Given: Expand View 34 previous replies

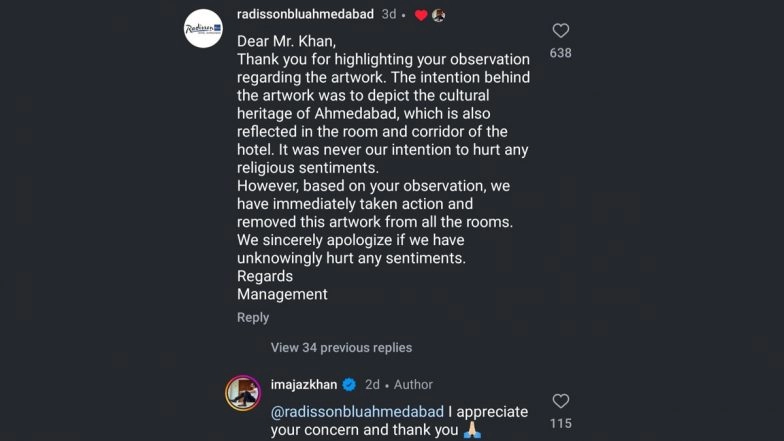Looking at the screenshot, I should 341,348.
